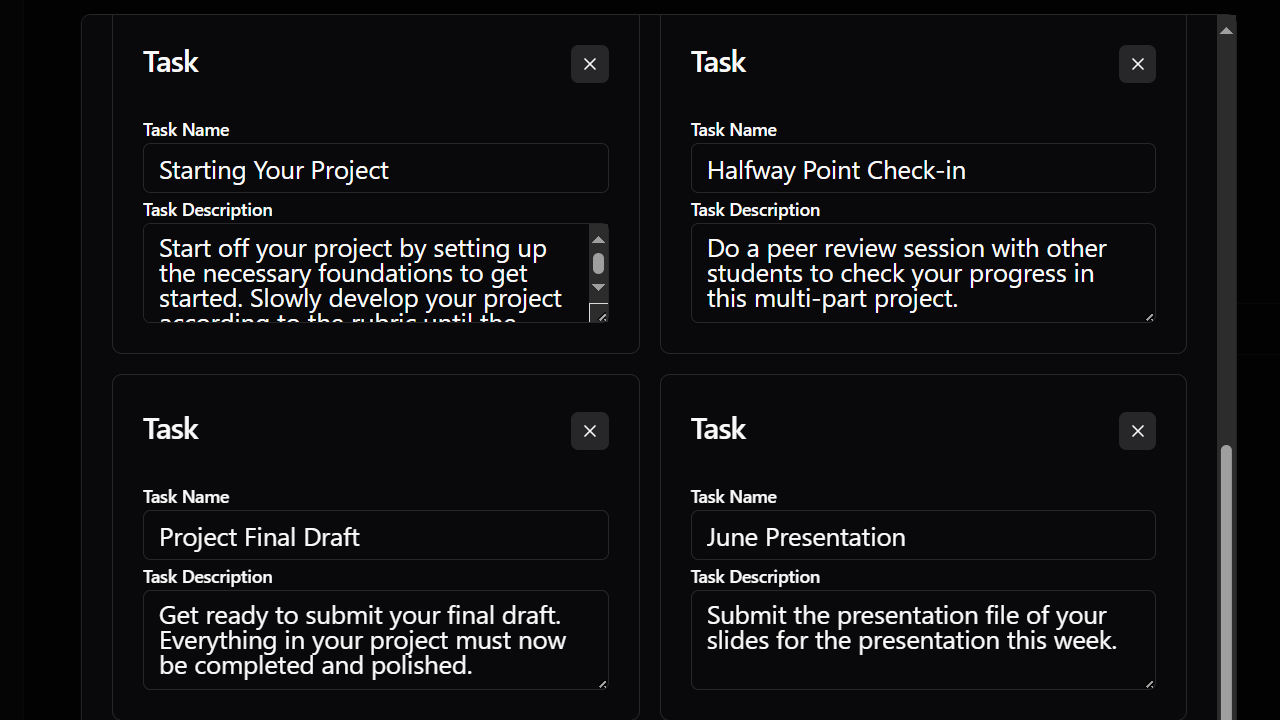Click down arrow in Starting Your Project description
This screenshot has width=1280, height=720.
pyautogui.click(x=599, y=288)
